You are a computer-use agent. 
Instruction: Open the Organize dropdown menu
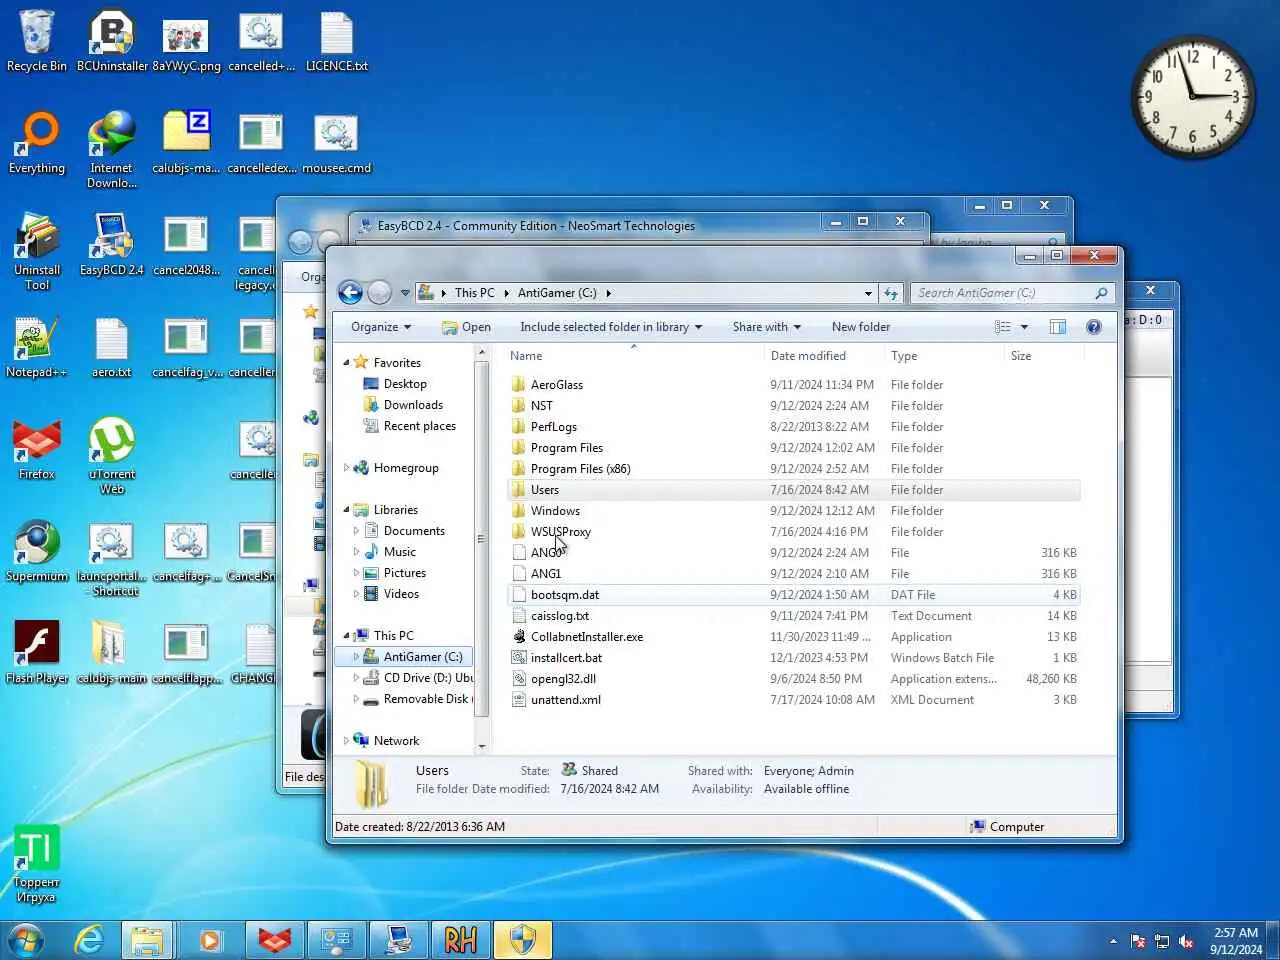pos(380,327)
